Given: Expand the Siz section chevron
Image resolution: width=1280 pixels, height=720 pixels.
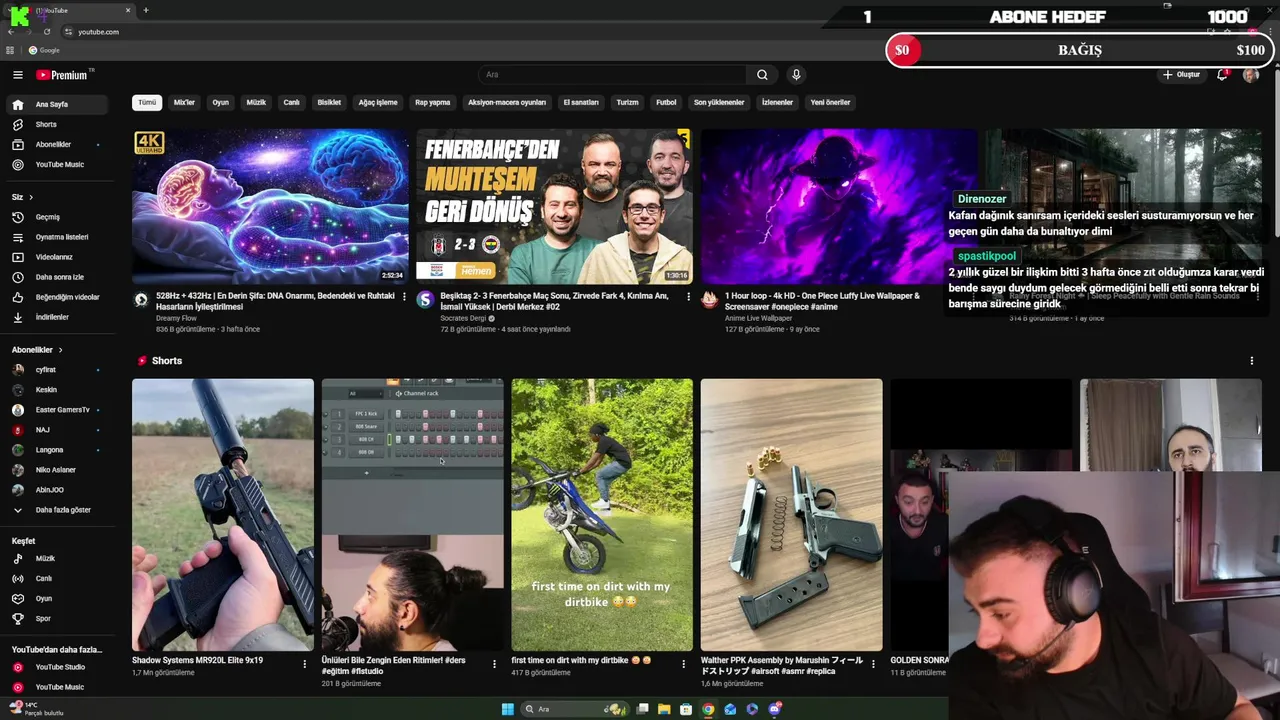Looking at the screenshot, I should (30, 197).
